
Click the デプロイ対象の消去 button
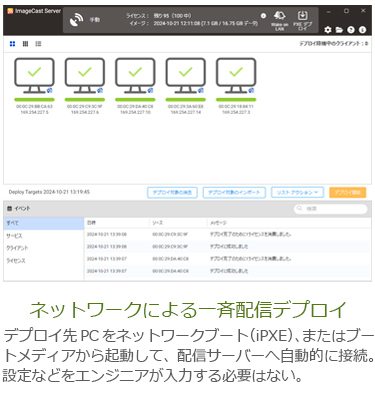[172, 192]
